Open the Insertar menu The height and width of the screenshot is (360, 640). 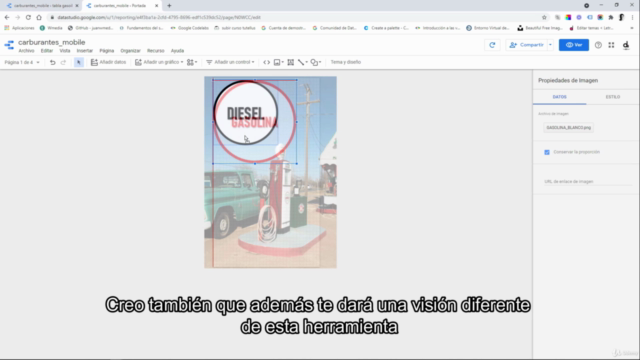click(x=85, y=51)
